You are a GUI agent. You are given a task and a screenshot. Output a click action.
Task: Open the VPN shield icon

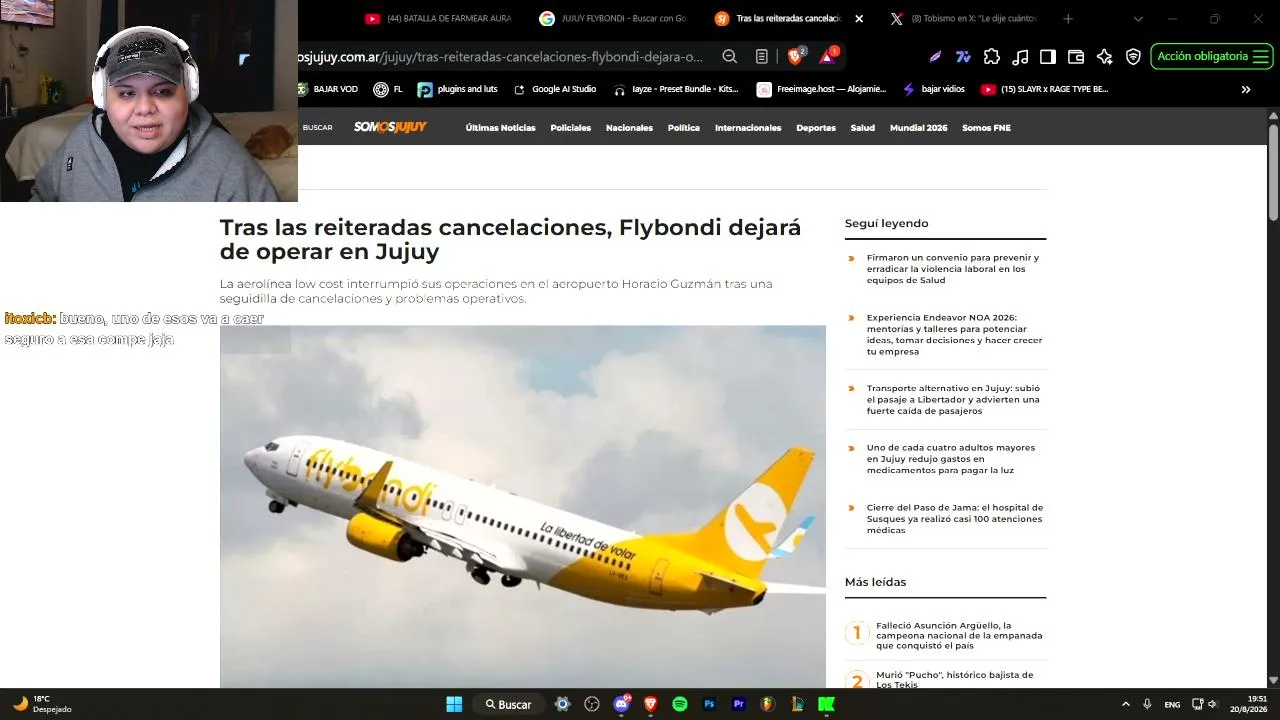tap(1133, 57)
